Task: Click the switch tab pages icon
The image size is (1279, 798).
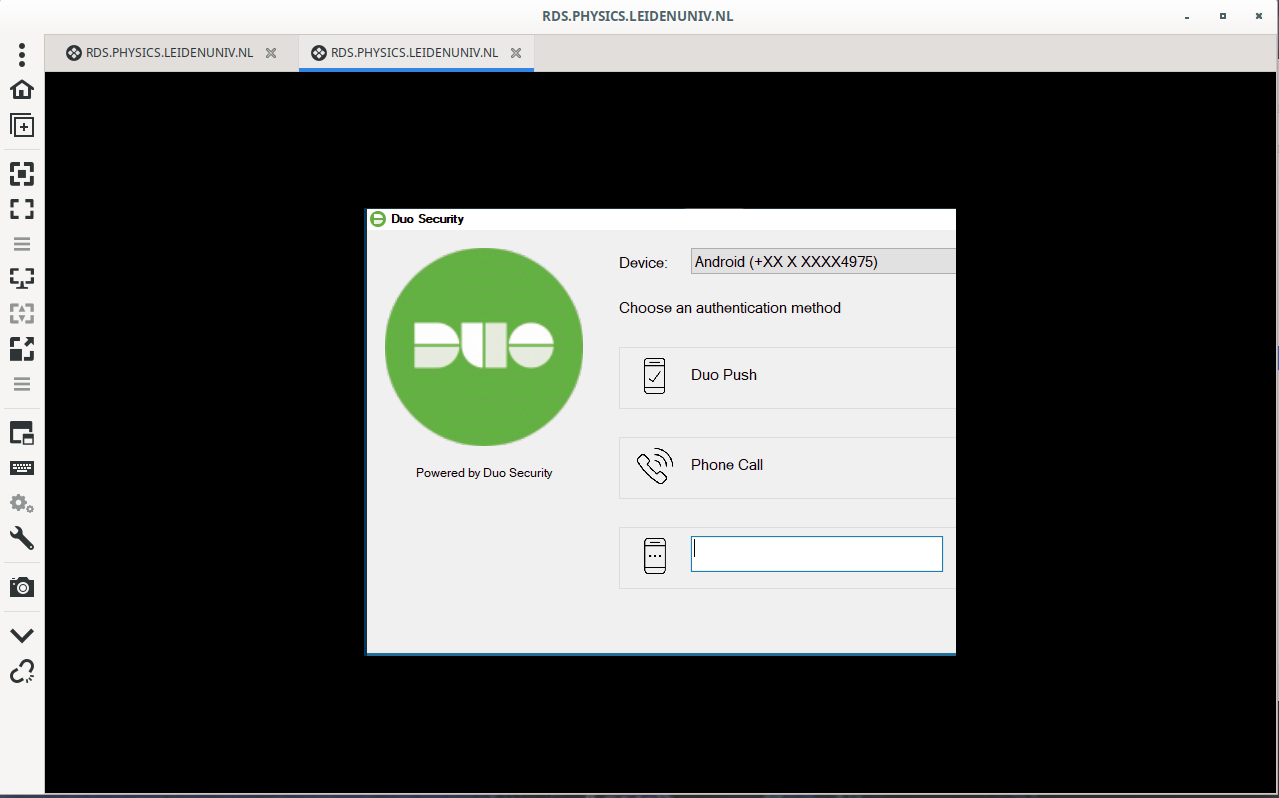Action: 22,433
